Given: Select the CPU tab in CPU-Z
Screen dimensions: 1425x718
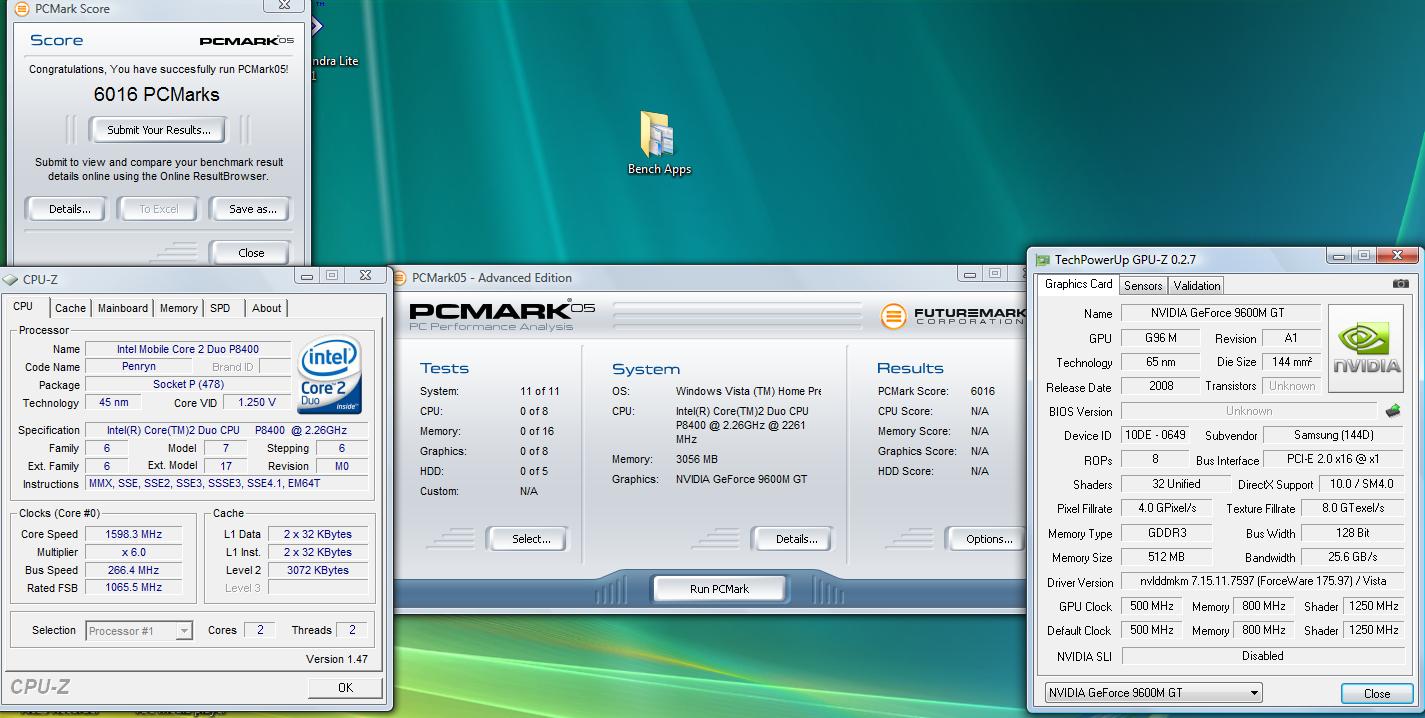Looking at the screenshot, I should tap(23, 307).
